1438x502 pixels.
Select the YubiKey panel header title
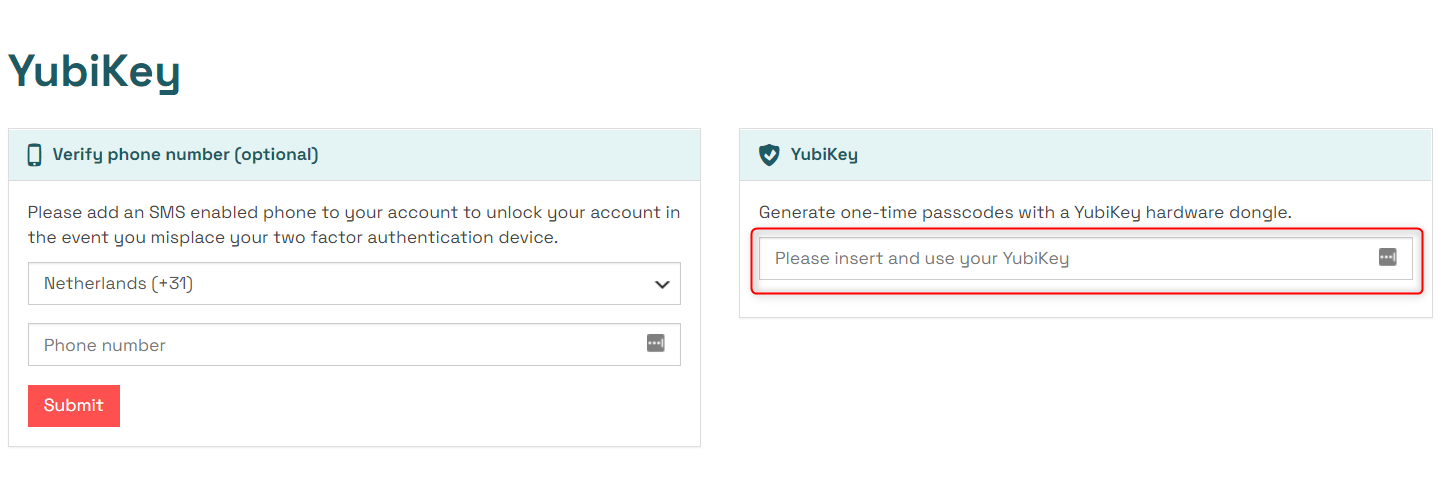[824, 155]
